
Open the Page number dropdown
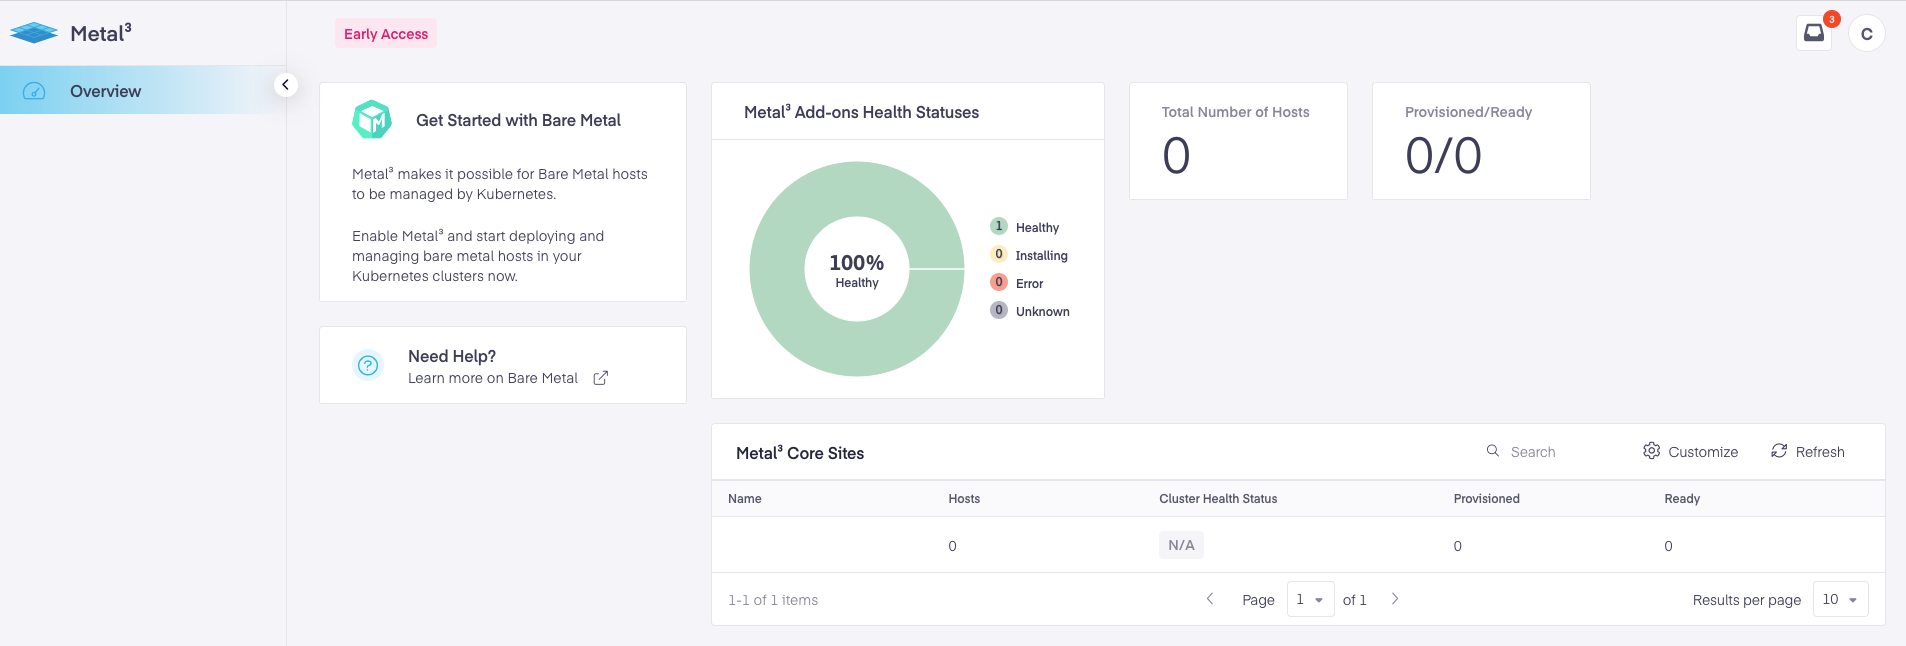[1310, 599]
